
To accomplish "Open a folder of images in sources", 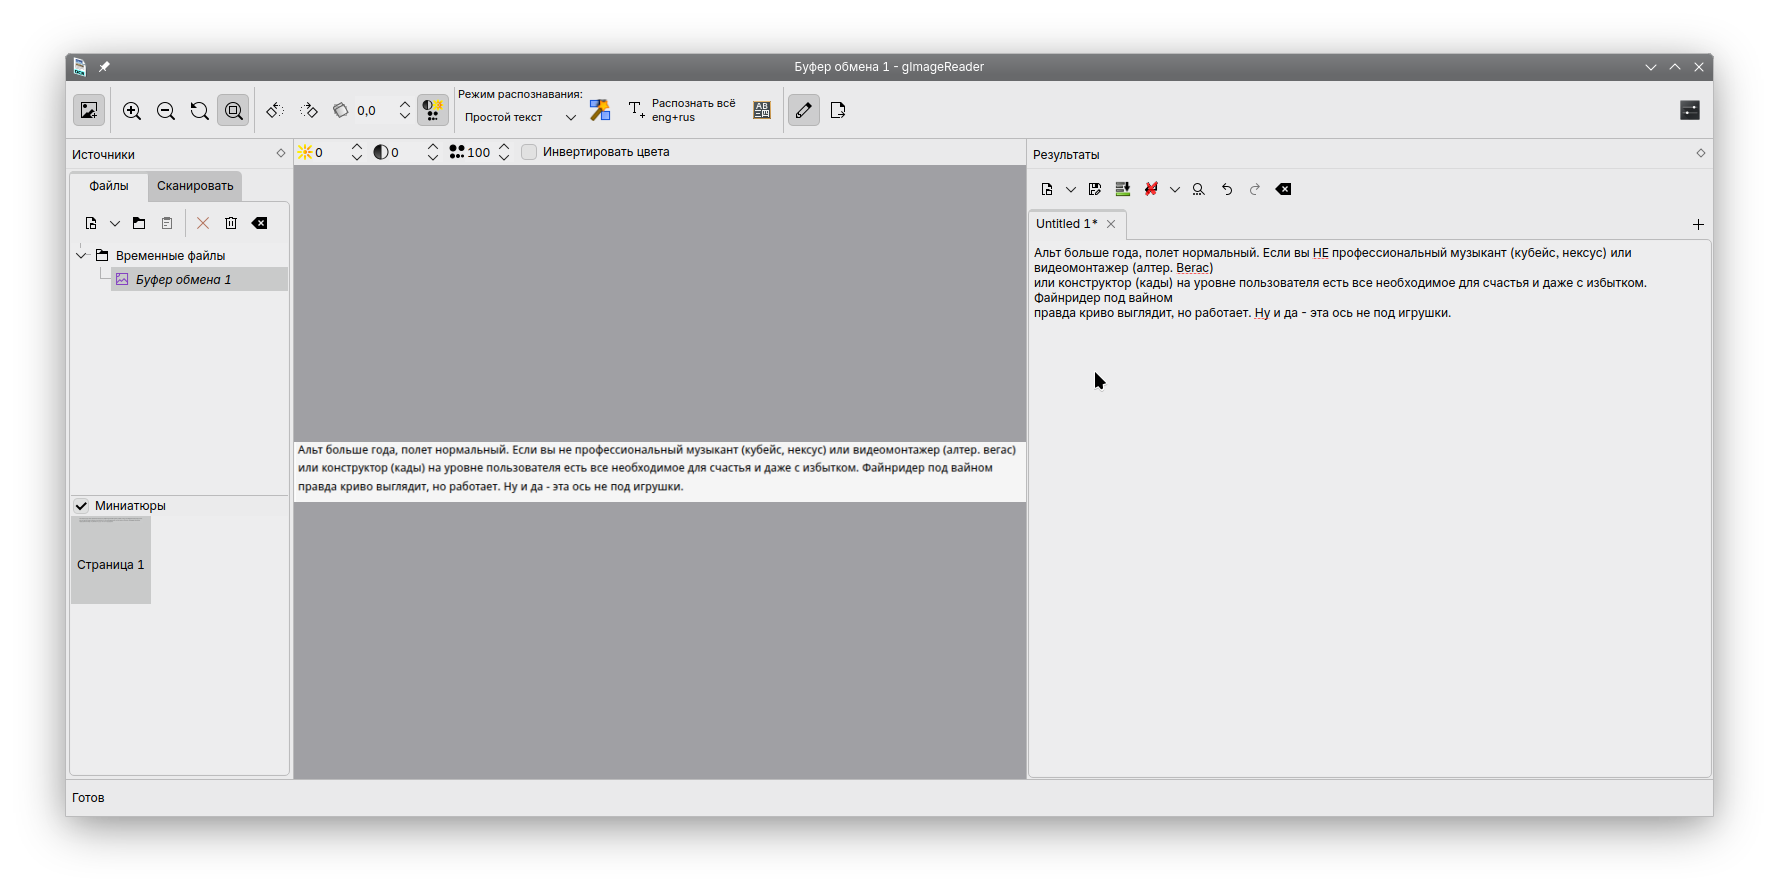I will tap(139, 223).
